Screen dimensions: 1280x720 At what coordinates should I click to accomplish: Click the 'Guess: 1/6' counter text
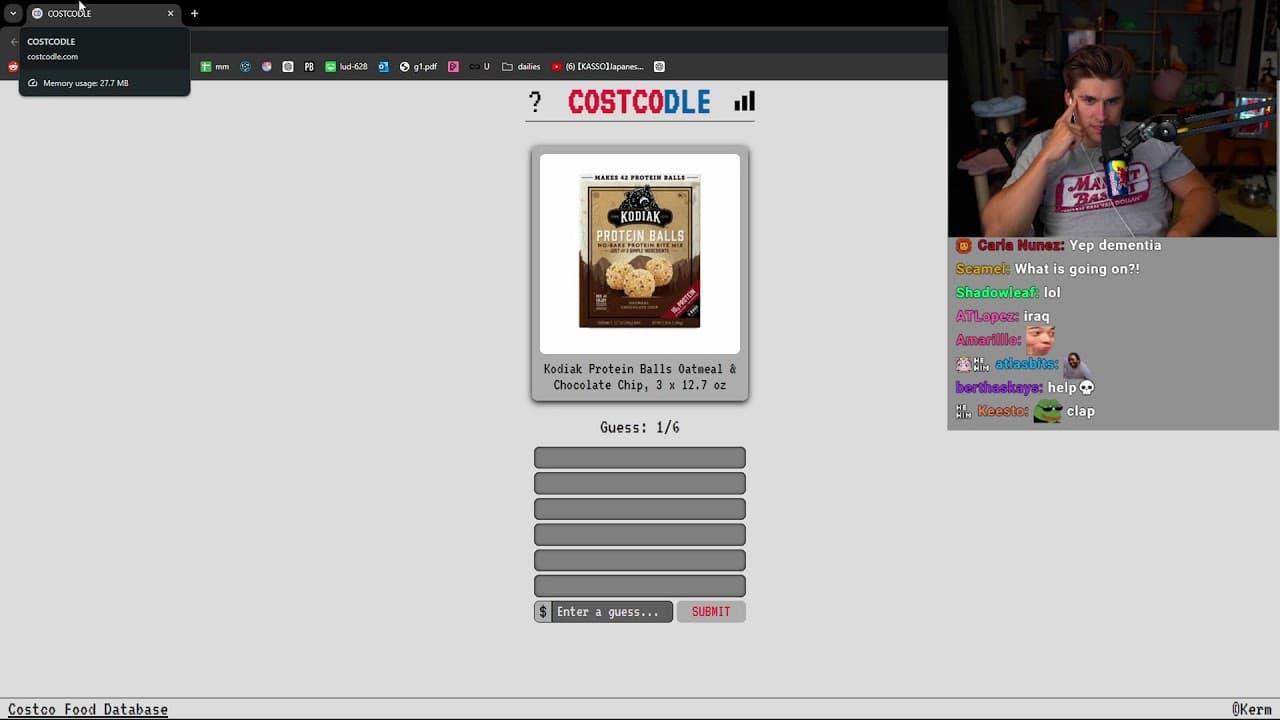[x=640, y=427]
